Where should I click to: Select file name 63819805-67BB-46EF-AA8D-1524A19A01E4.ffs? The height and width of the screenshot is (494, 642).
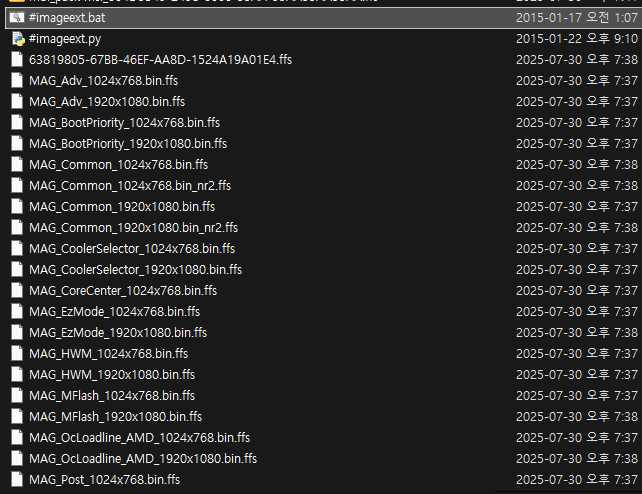[x=160, y=60]
